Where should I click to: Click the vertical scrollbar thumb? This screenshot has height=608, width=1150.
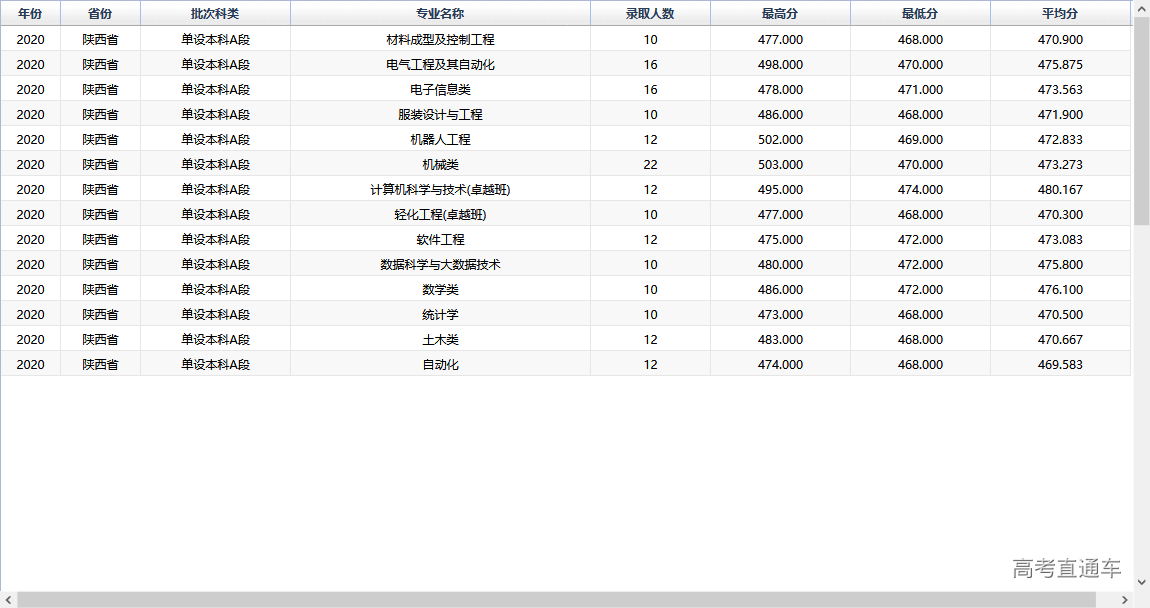pos(1141,120)
